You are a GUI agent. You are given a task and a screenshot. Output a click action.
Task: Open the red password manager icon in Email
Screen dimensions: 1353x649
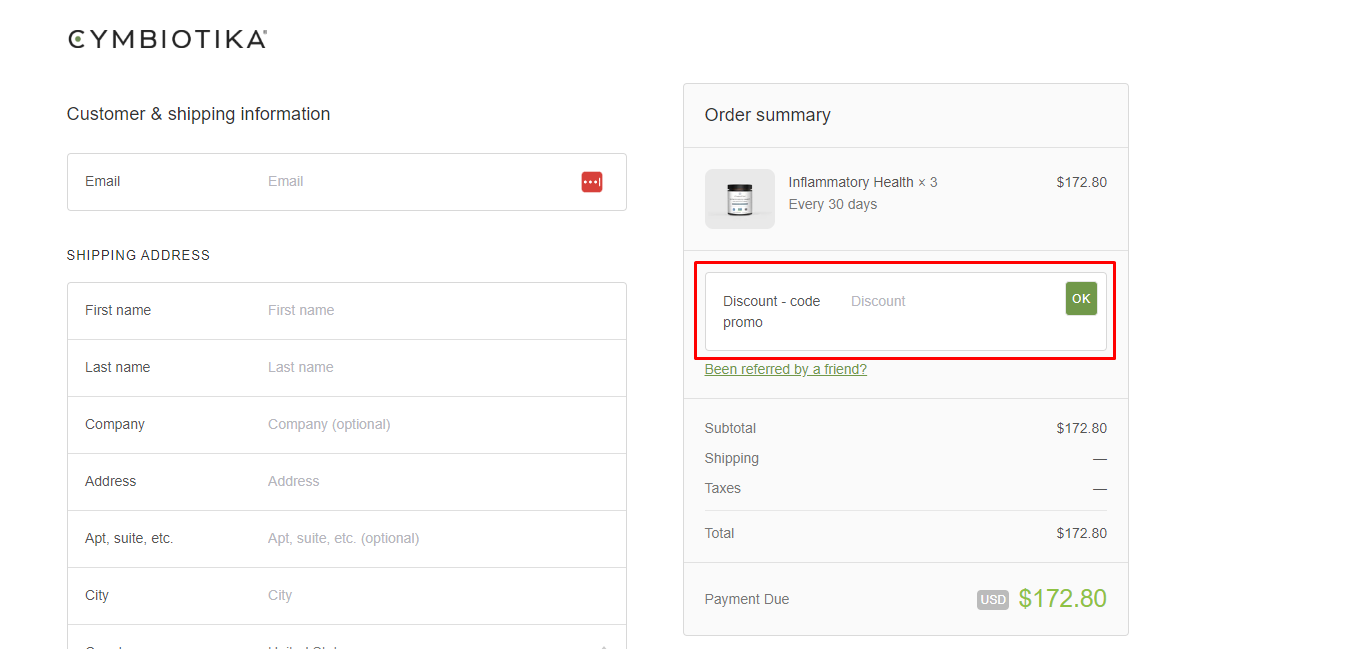click(x=592, y=182)
